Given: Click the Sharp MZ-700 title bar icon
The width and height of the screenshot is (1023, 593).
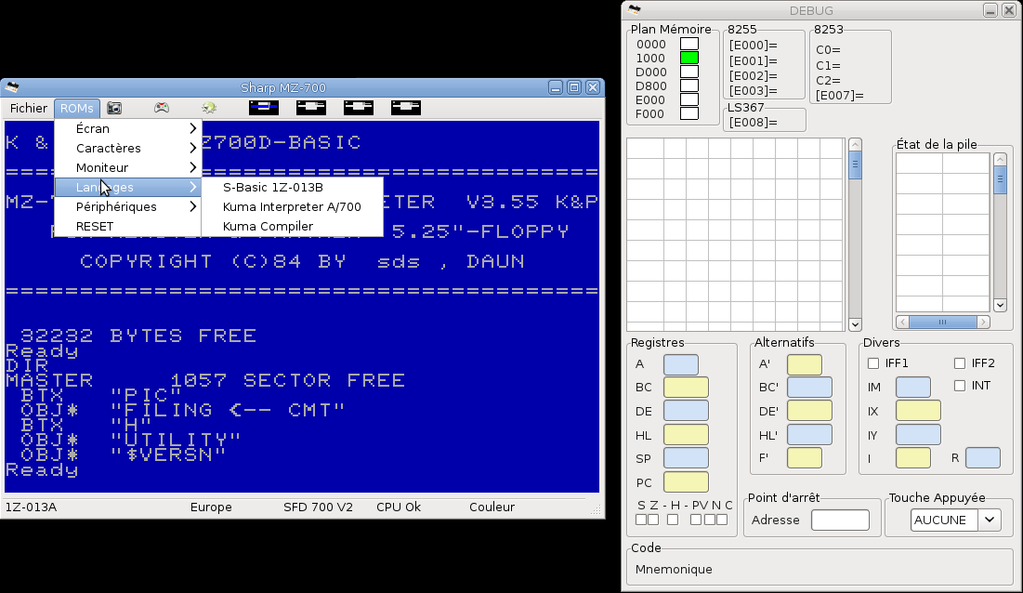Looking at the screenshot, I should click(x=11, y=87).
